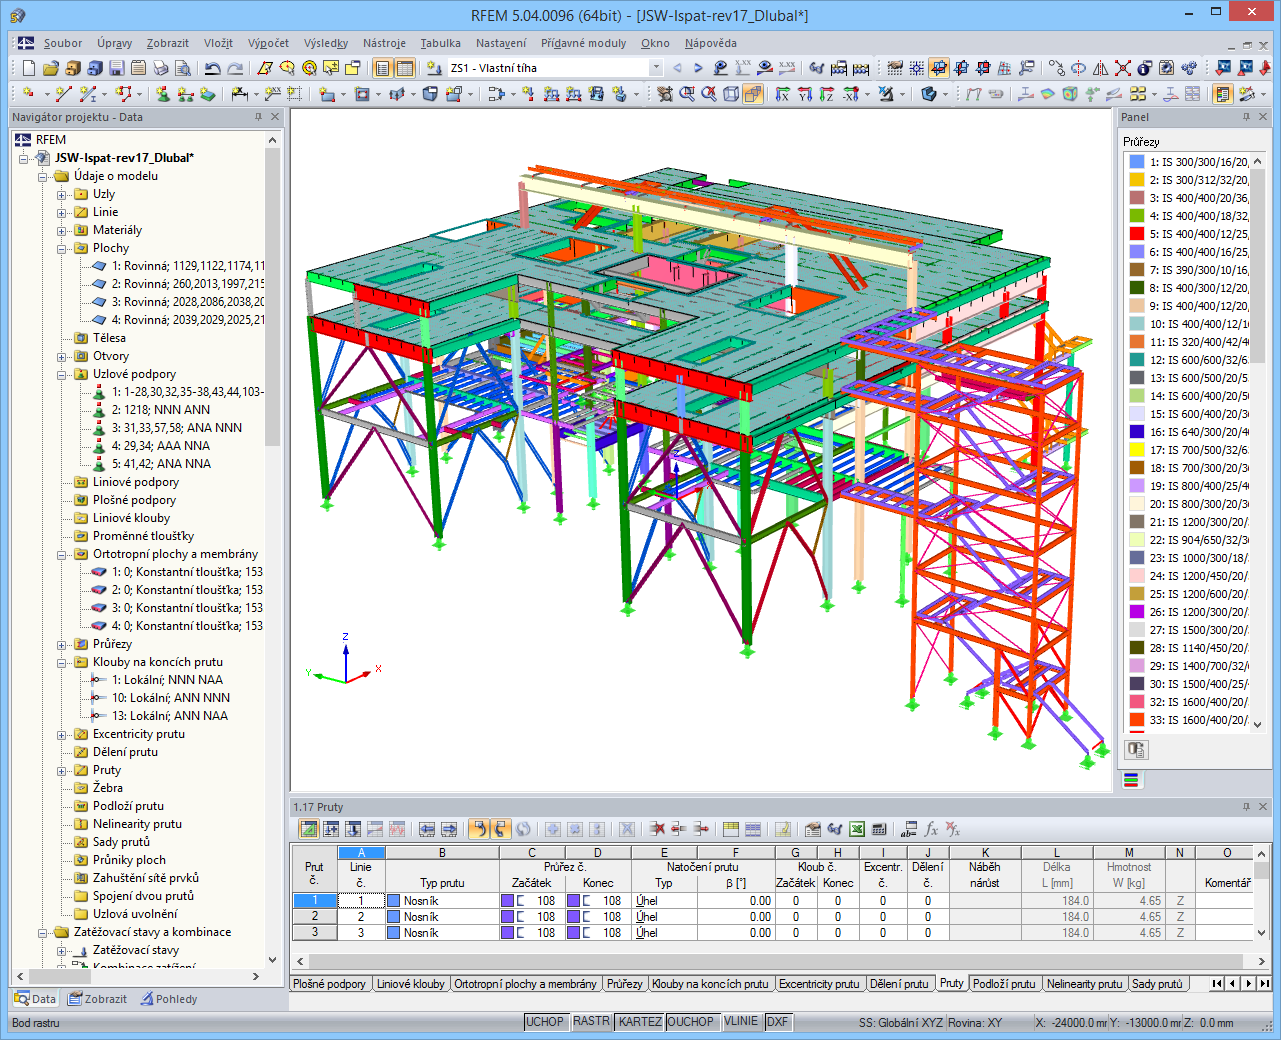The image size is (1281, 1040).
Task: Toggle VLINIE mode in the status bar
Action: (x=741, y=1022)
